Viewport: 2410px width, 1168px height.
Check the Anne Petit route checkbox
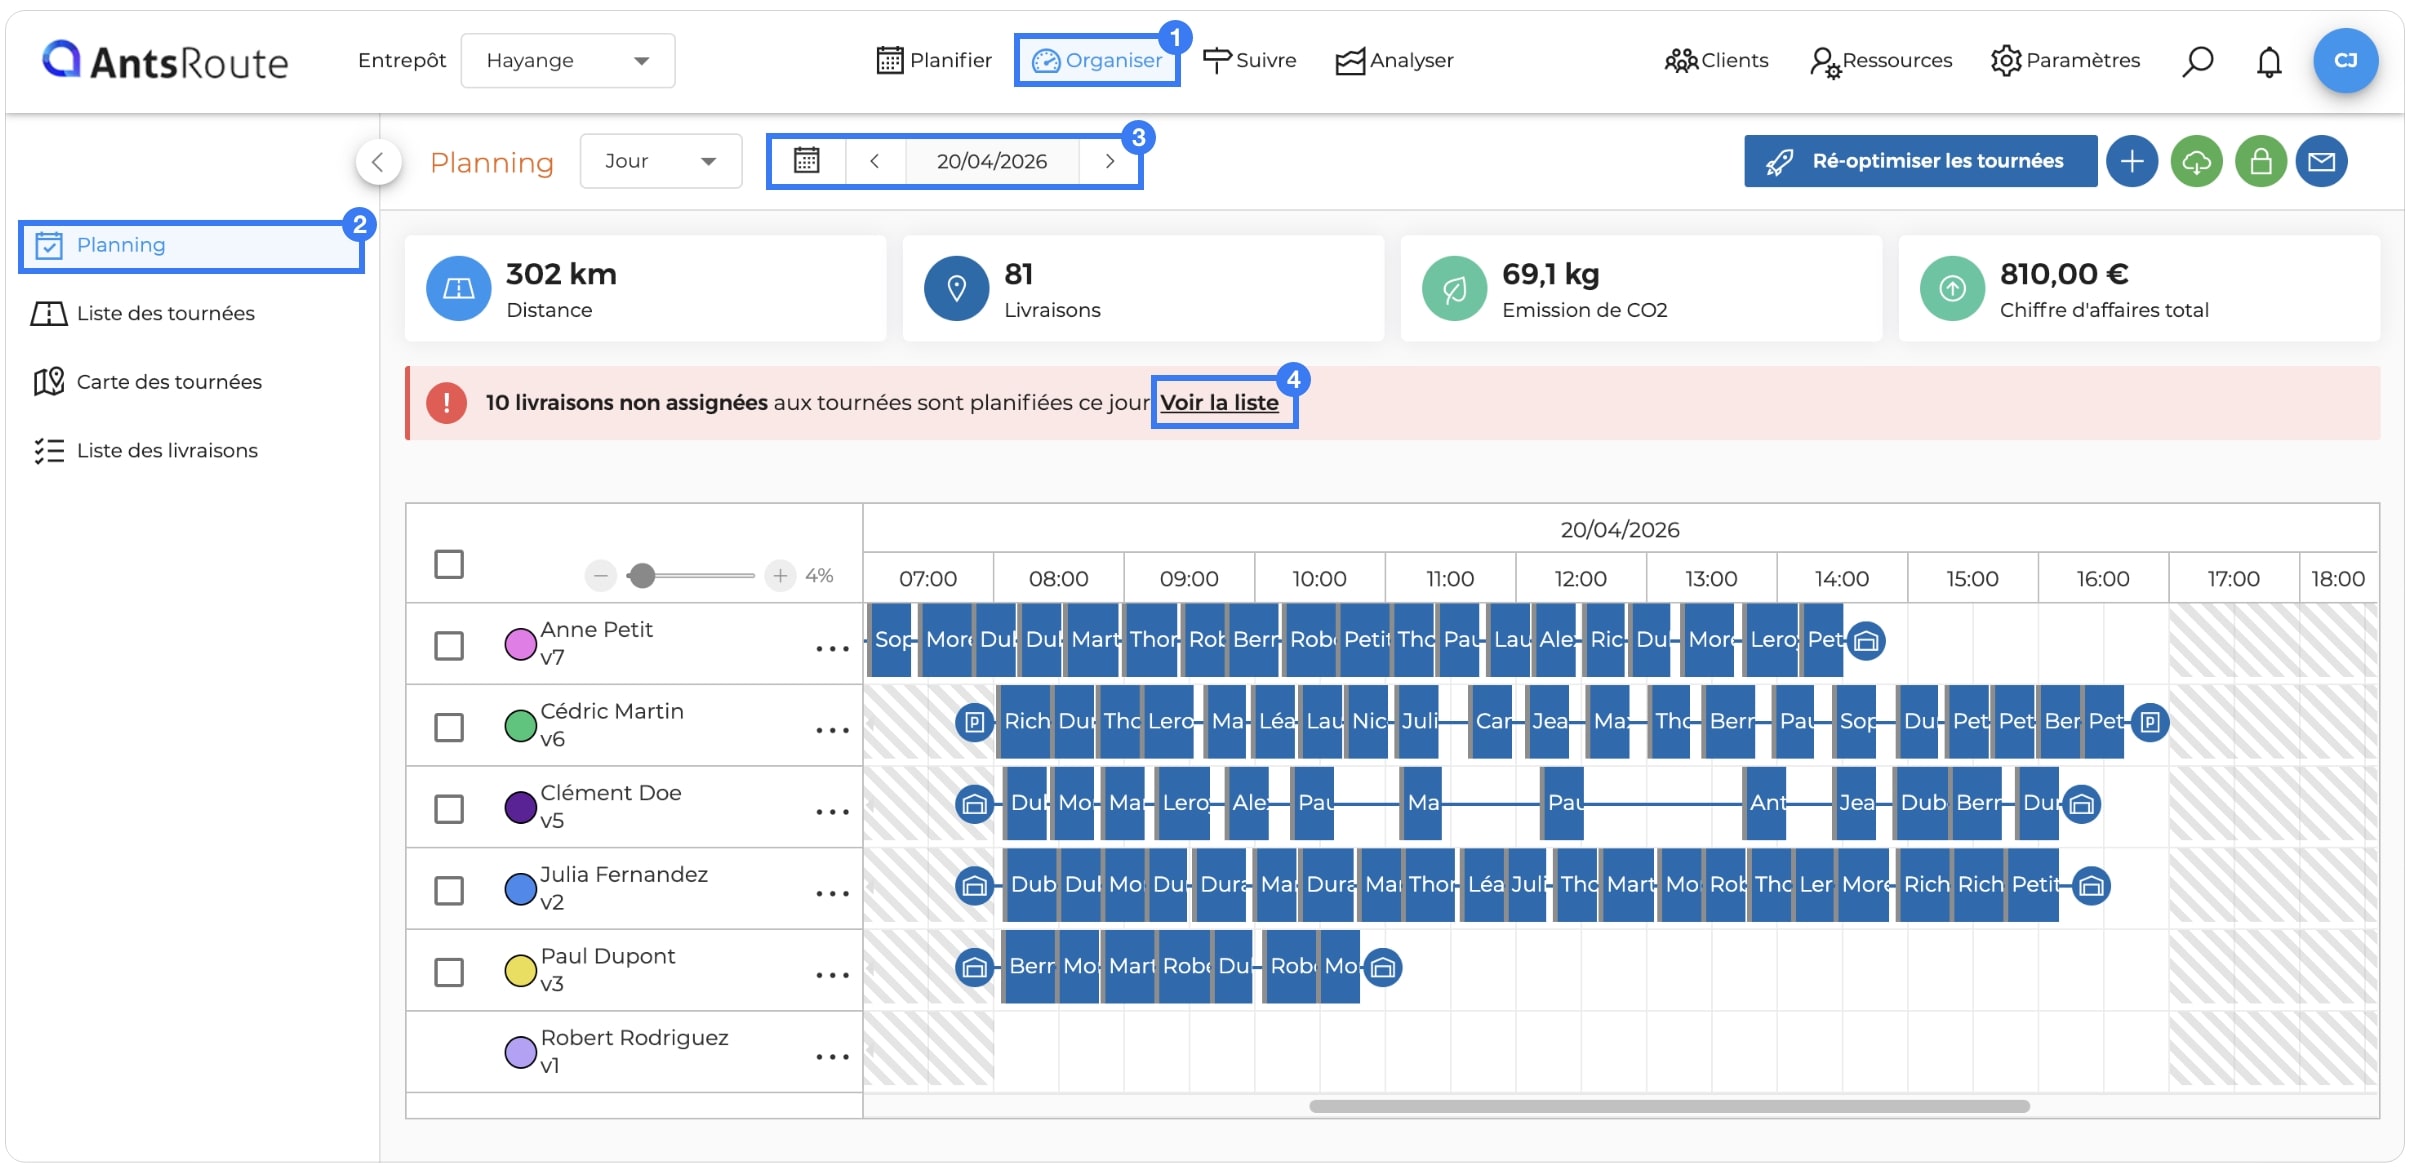coord(449,646)
